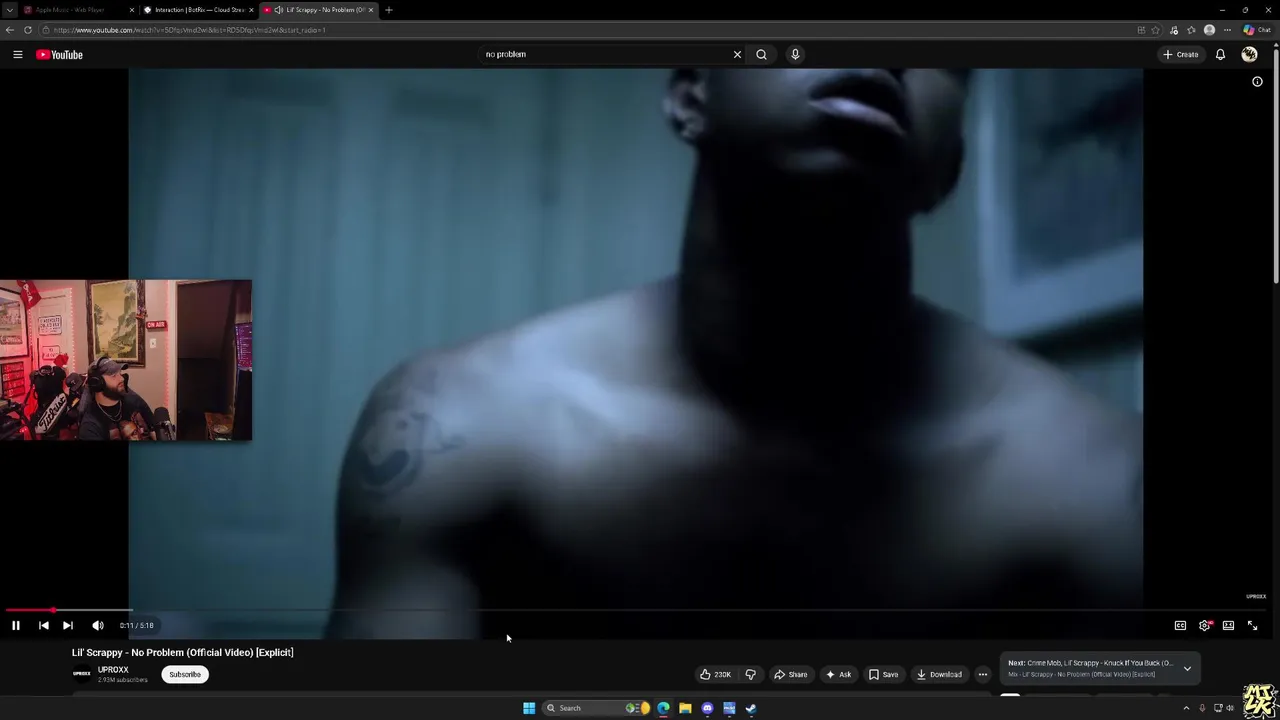Open the Create button

coord(1181,55)
